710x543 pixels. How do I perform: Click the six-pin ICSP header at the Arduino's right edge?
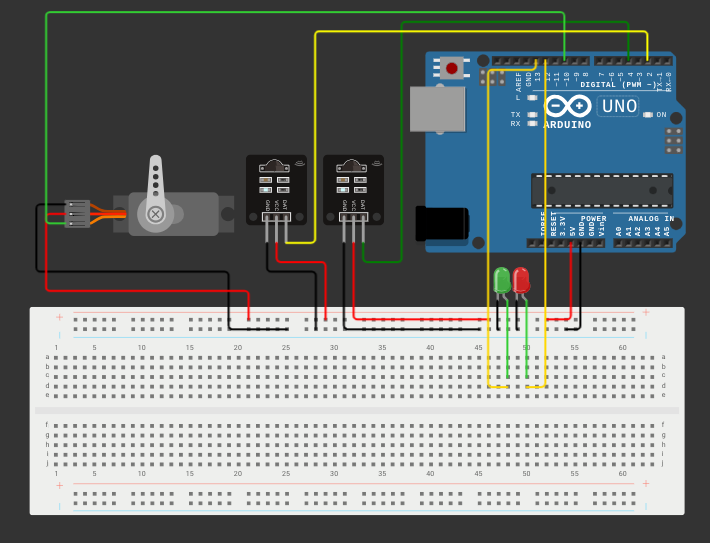point(673,140)
